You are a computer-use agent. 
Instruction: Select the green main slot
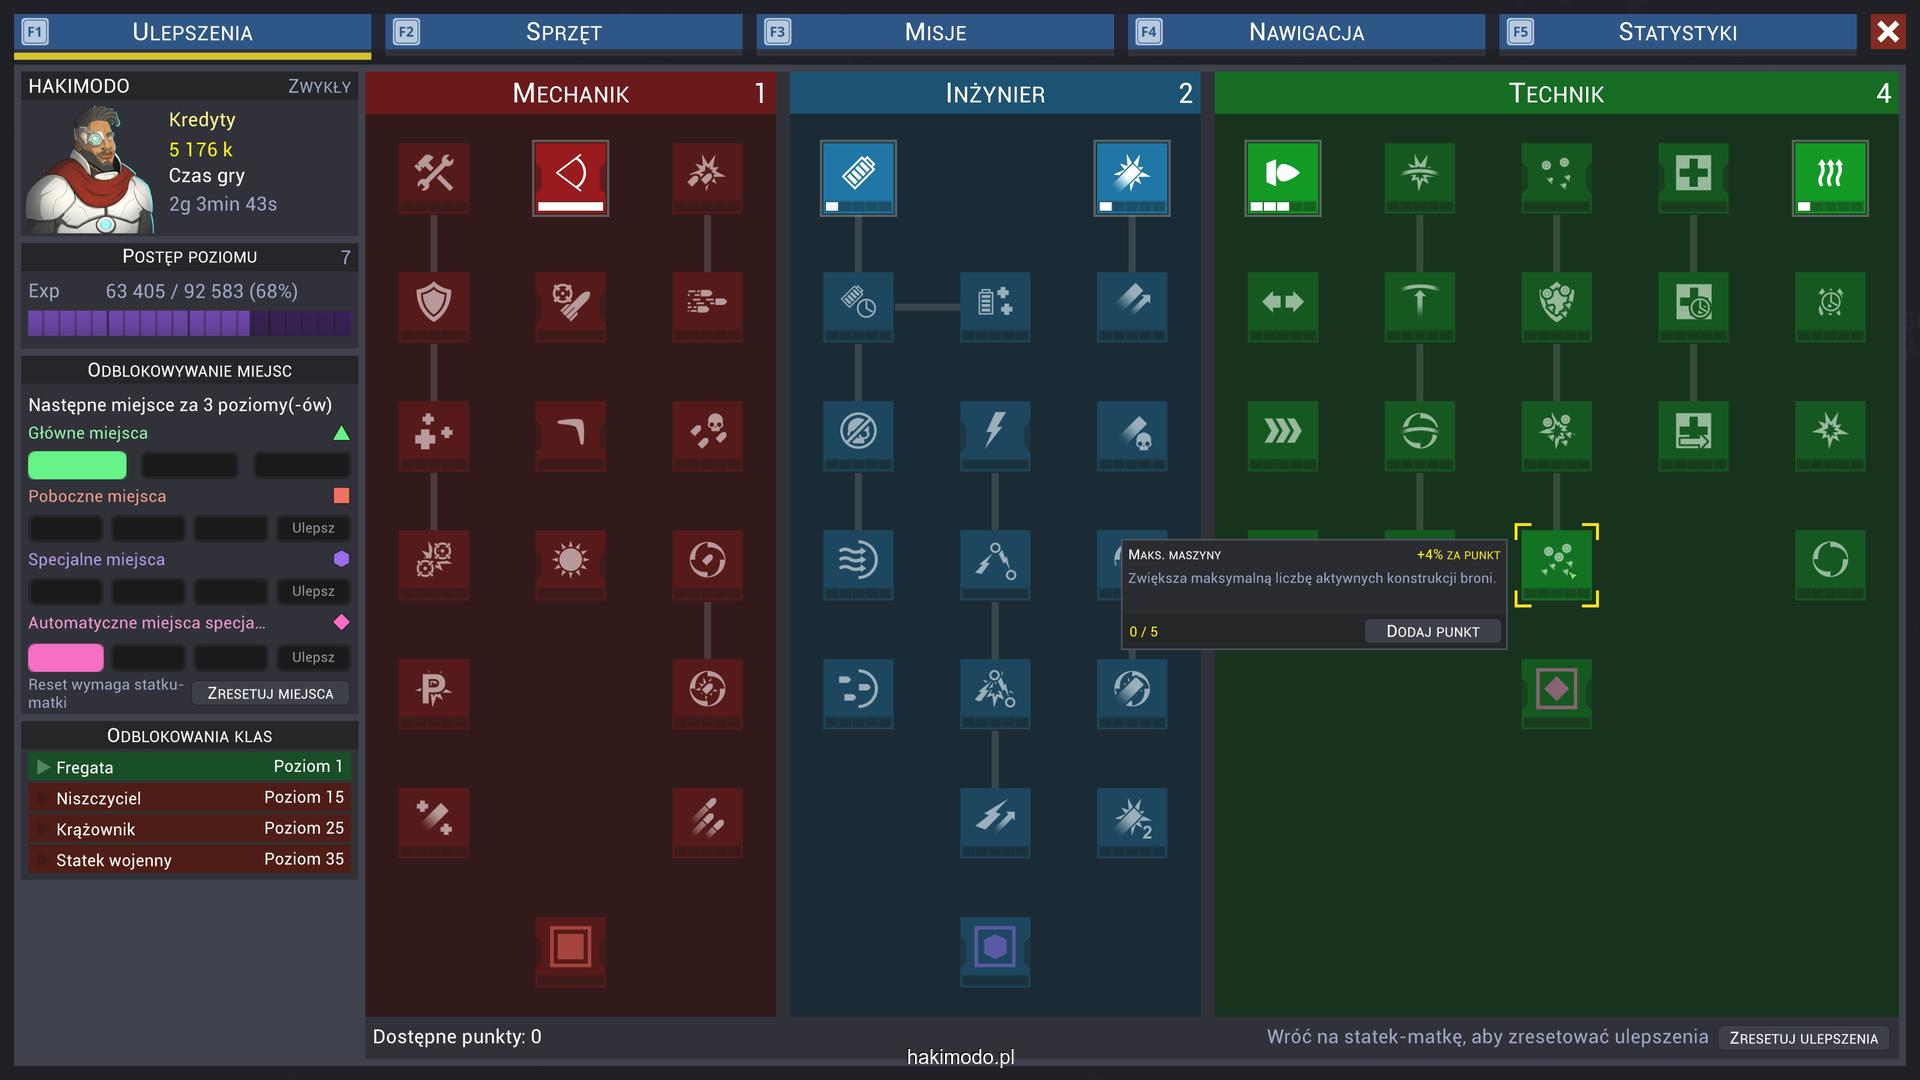[x=77, y=465]
